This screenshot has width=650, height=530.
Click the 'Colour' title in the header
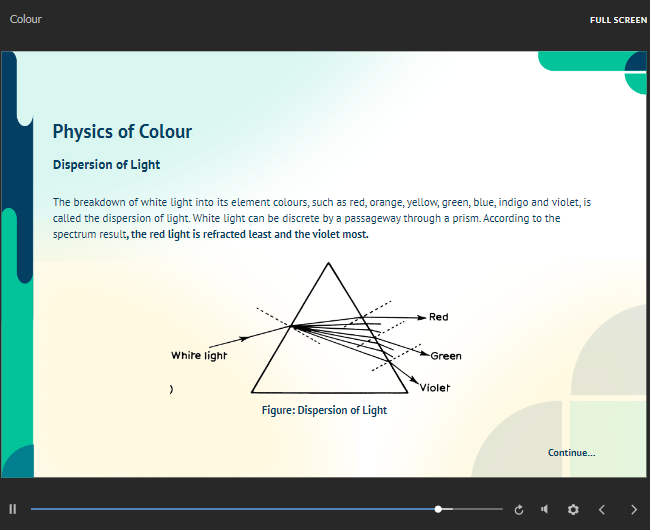pyautogui.click(x=26, y=19)
